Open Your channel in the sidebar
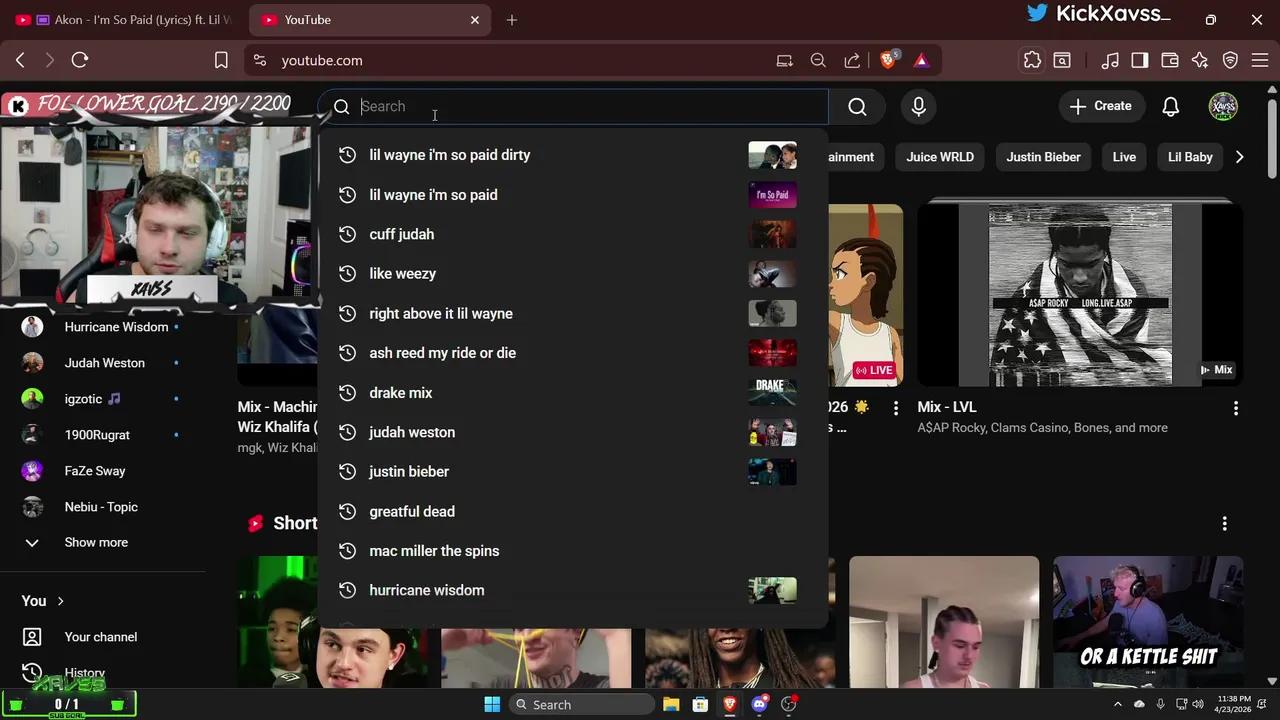The height and width of the screenshot is (720, 1280). pyautogui.click(x=104, y=637)
